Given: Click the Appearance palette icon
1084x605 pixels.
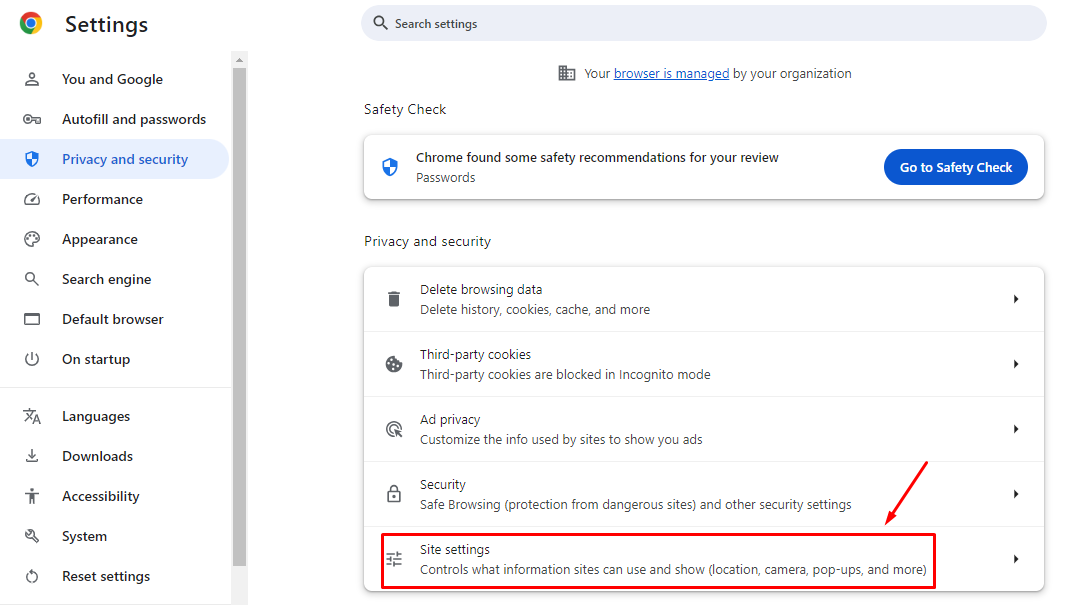Looking at the screenshot, I should [x=32, y=239].
